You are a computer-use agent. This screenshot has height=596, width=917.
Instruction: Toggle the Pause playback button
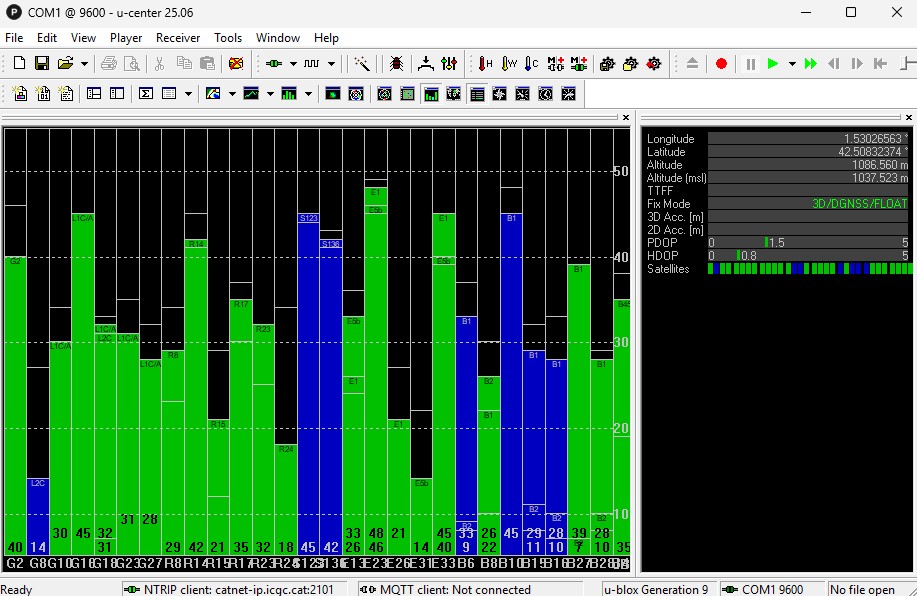tap(750, 63)
